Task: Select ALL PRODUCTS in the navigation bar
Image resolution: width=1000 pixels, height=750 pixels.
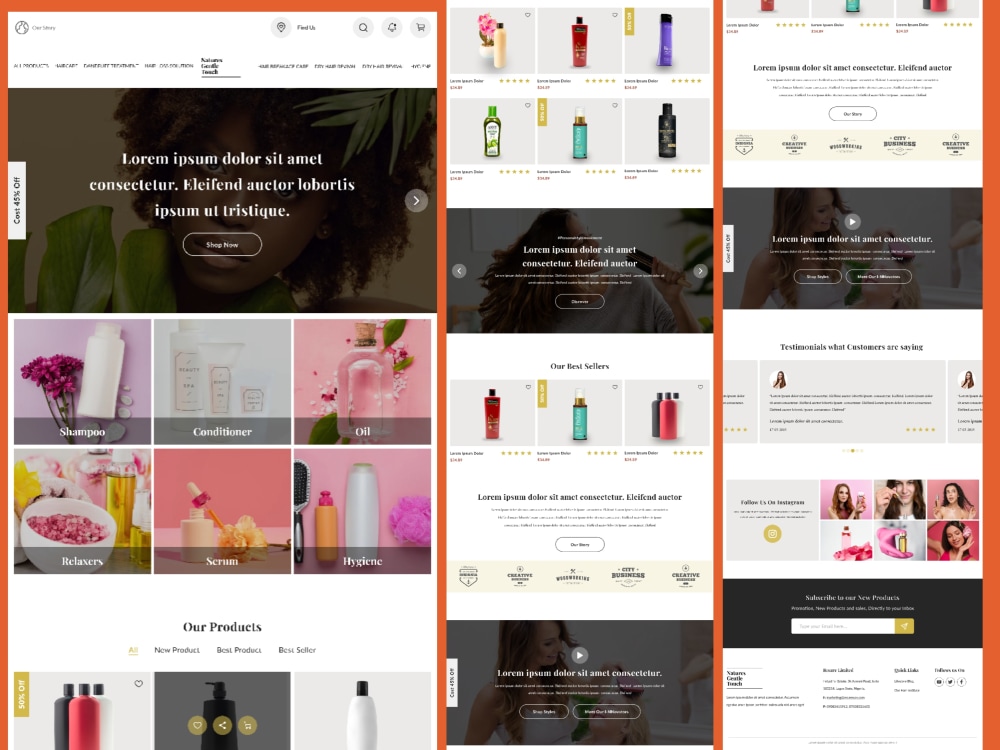Action: pos(31,66)
